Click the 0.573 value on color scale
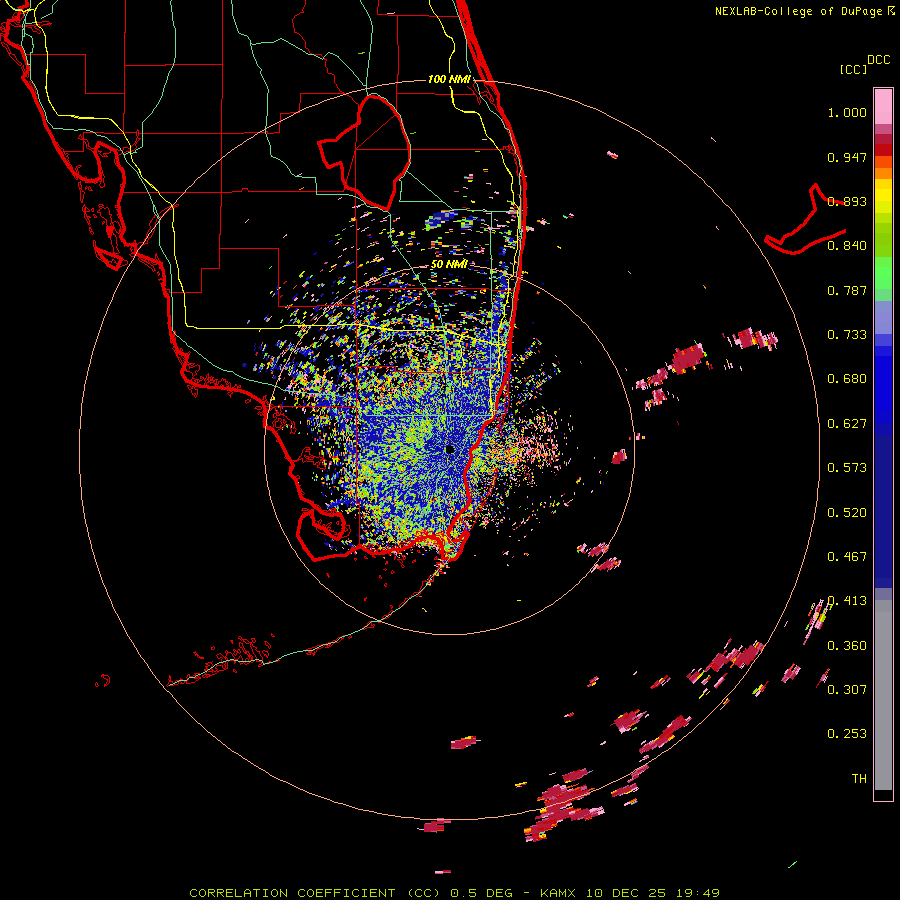Screen dimensions: 900x900 (847, 468)
